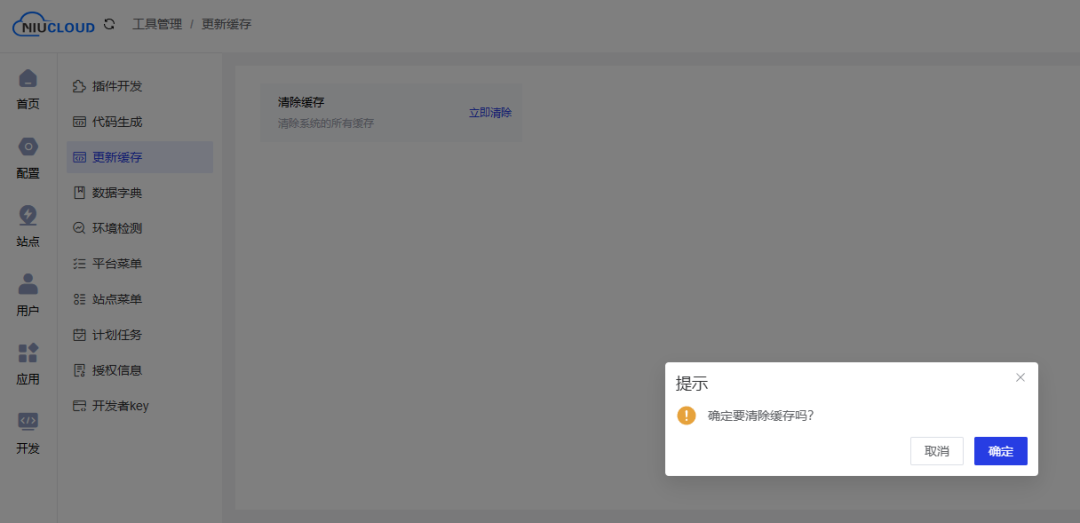This screenshot has height=523, width=1080.
Task: Click the 立即清除 link
Action: [x=490, y=113]
